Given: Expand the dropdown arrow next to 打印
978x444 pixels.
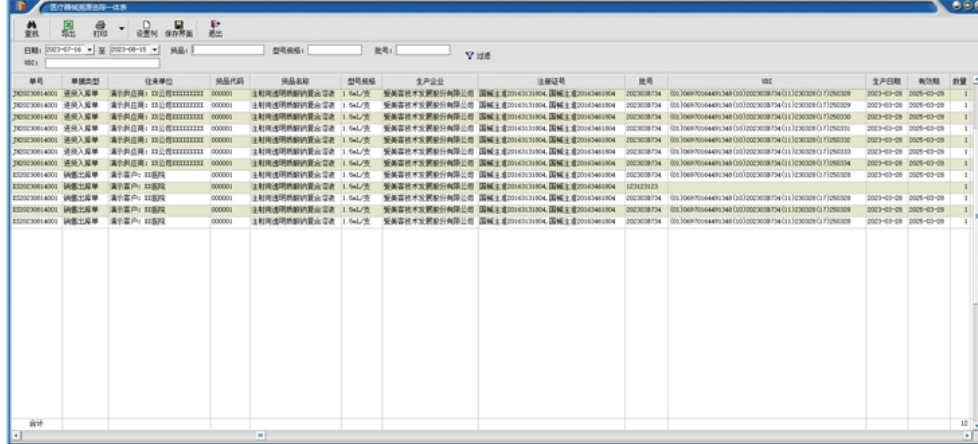Looking at the screenshot, I should (121, 29).
